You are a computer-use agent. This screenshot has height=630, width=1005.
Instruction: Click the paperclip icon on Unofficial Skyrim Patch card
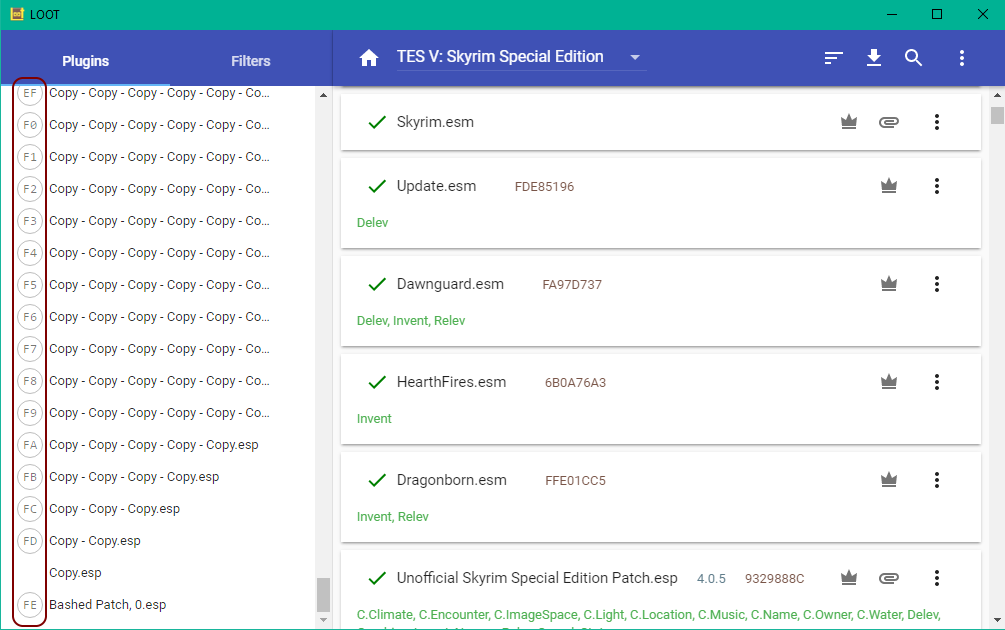[x=888, y=578]
